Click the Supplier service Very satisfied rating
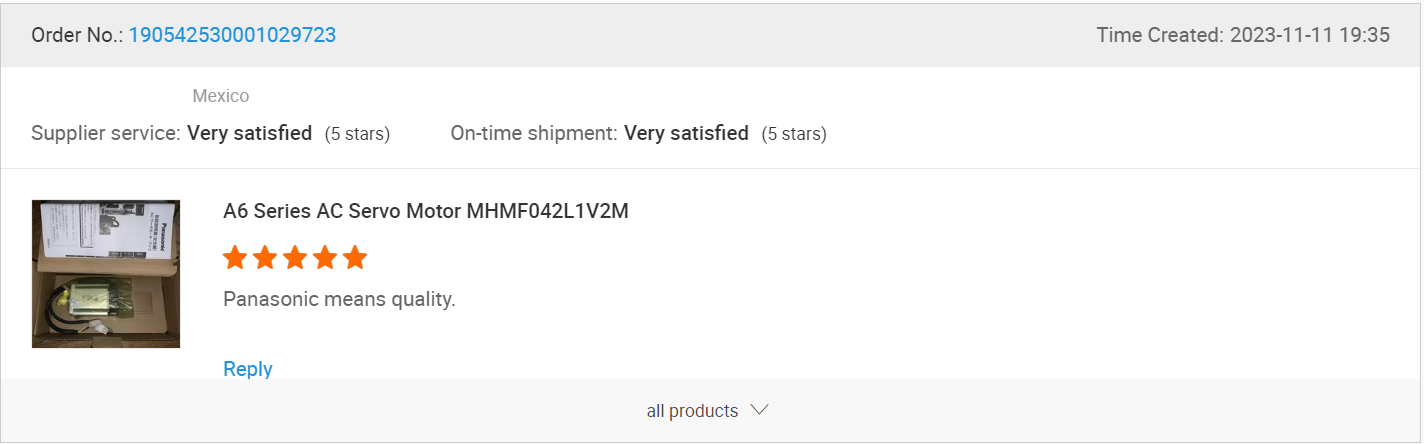Viewport: 1424px width, 444px height. click(x=250, y=133)
